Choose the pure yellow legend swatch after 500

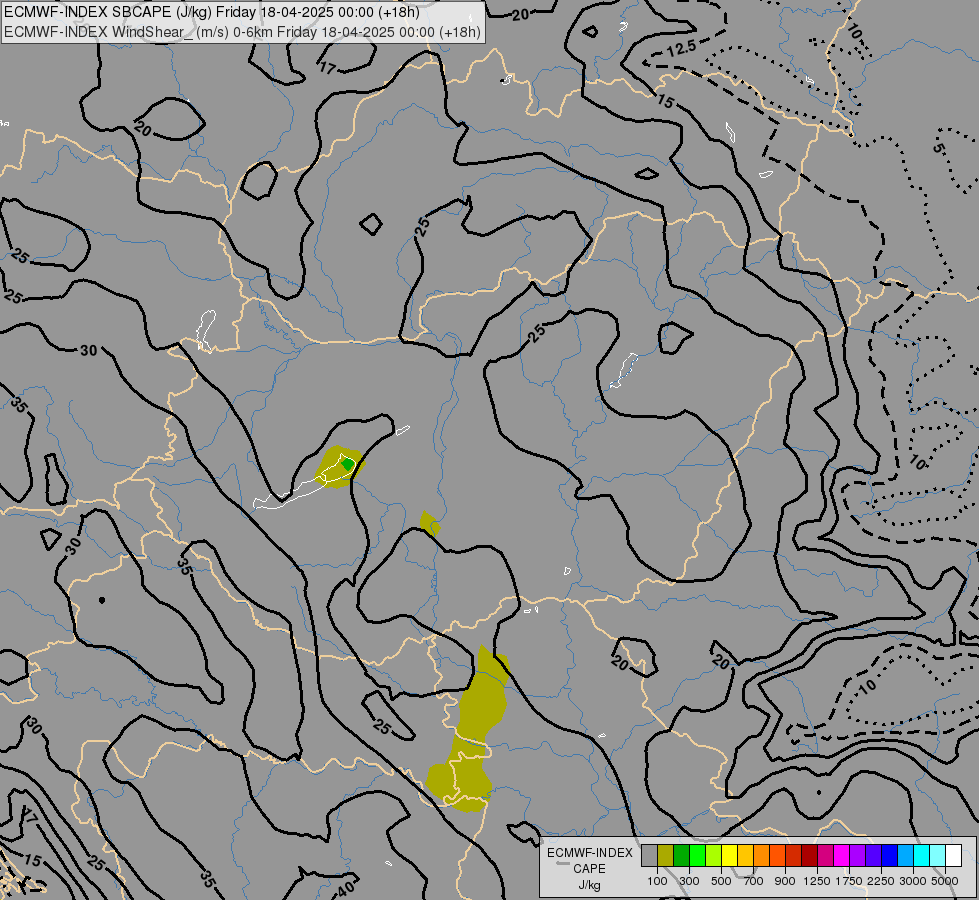(x=729, y=855)
